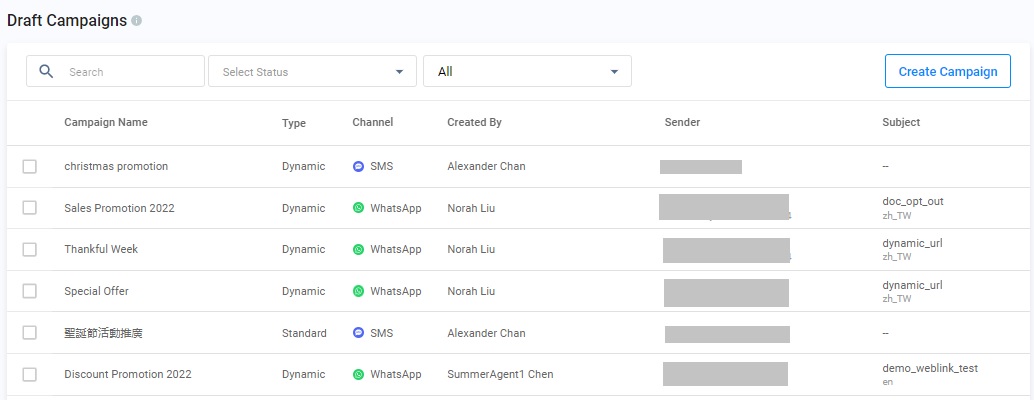Expand the All filter dropdown
Viewport: 1034px width, 400px height.
coord(527,71)
